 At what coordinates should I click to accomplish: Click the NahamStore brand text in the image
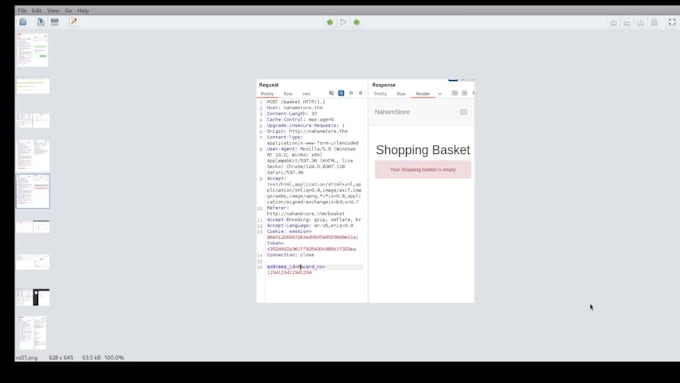392,112
